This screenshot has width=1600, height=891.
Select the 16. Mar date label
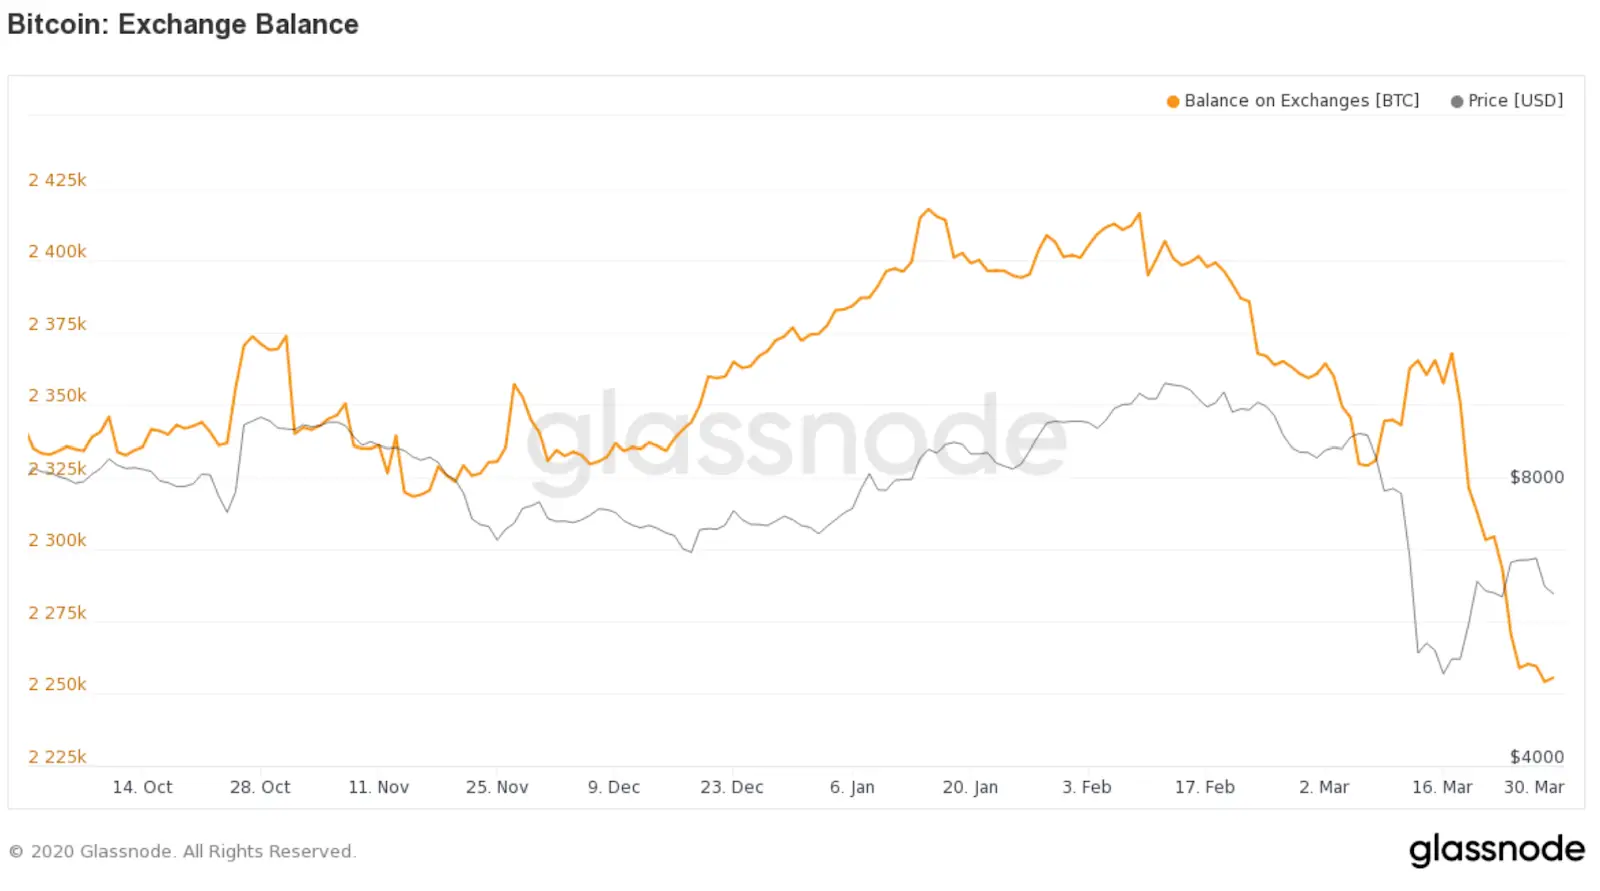[x=1442, y=787]
